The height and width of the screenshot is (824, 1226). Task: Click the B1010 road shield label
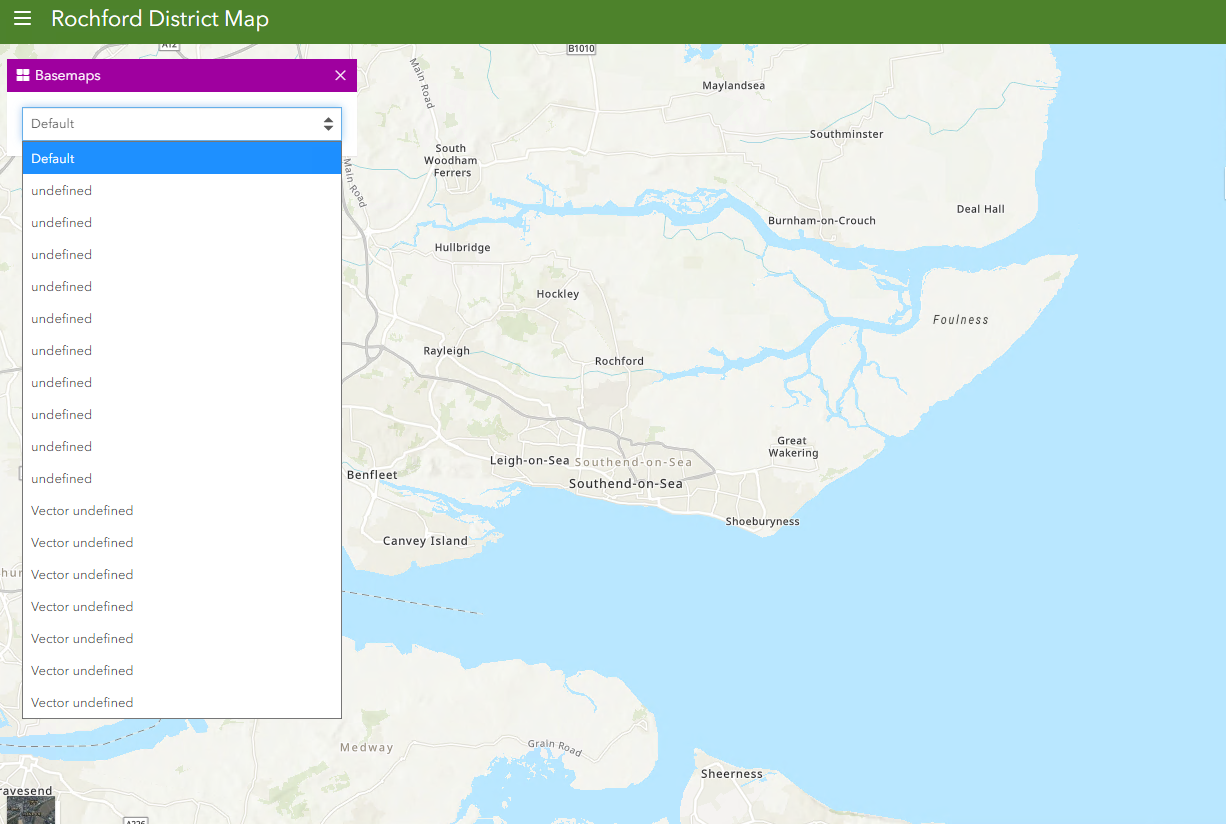581,48
